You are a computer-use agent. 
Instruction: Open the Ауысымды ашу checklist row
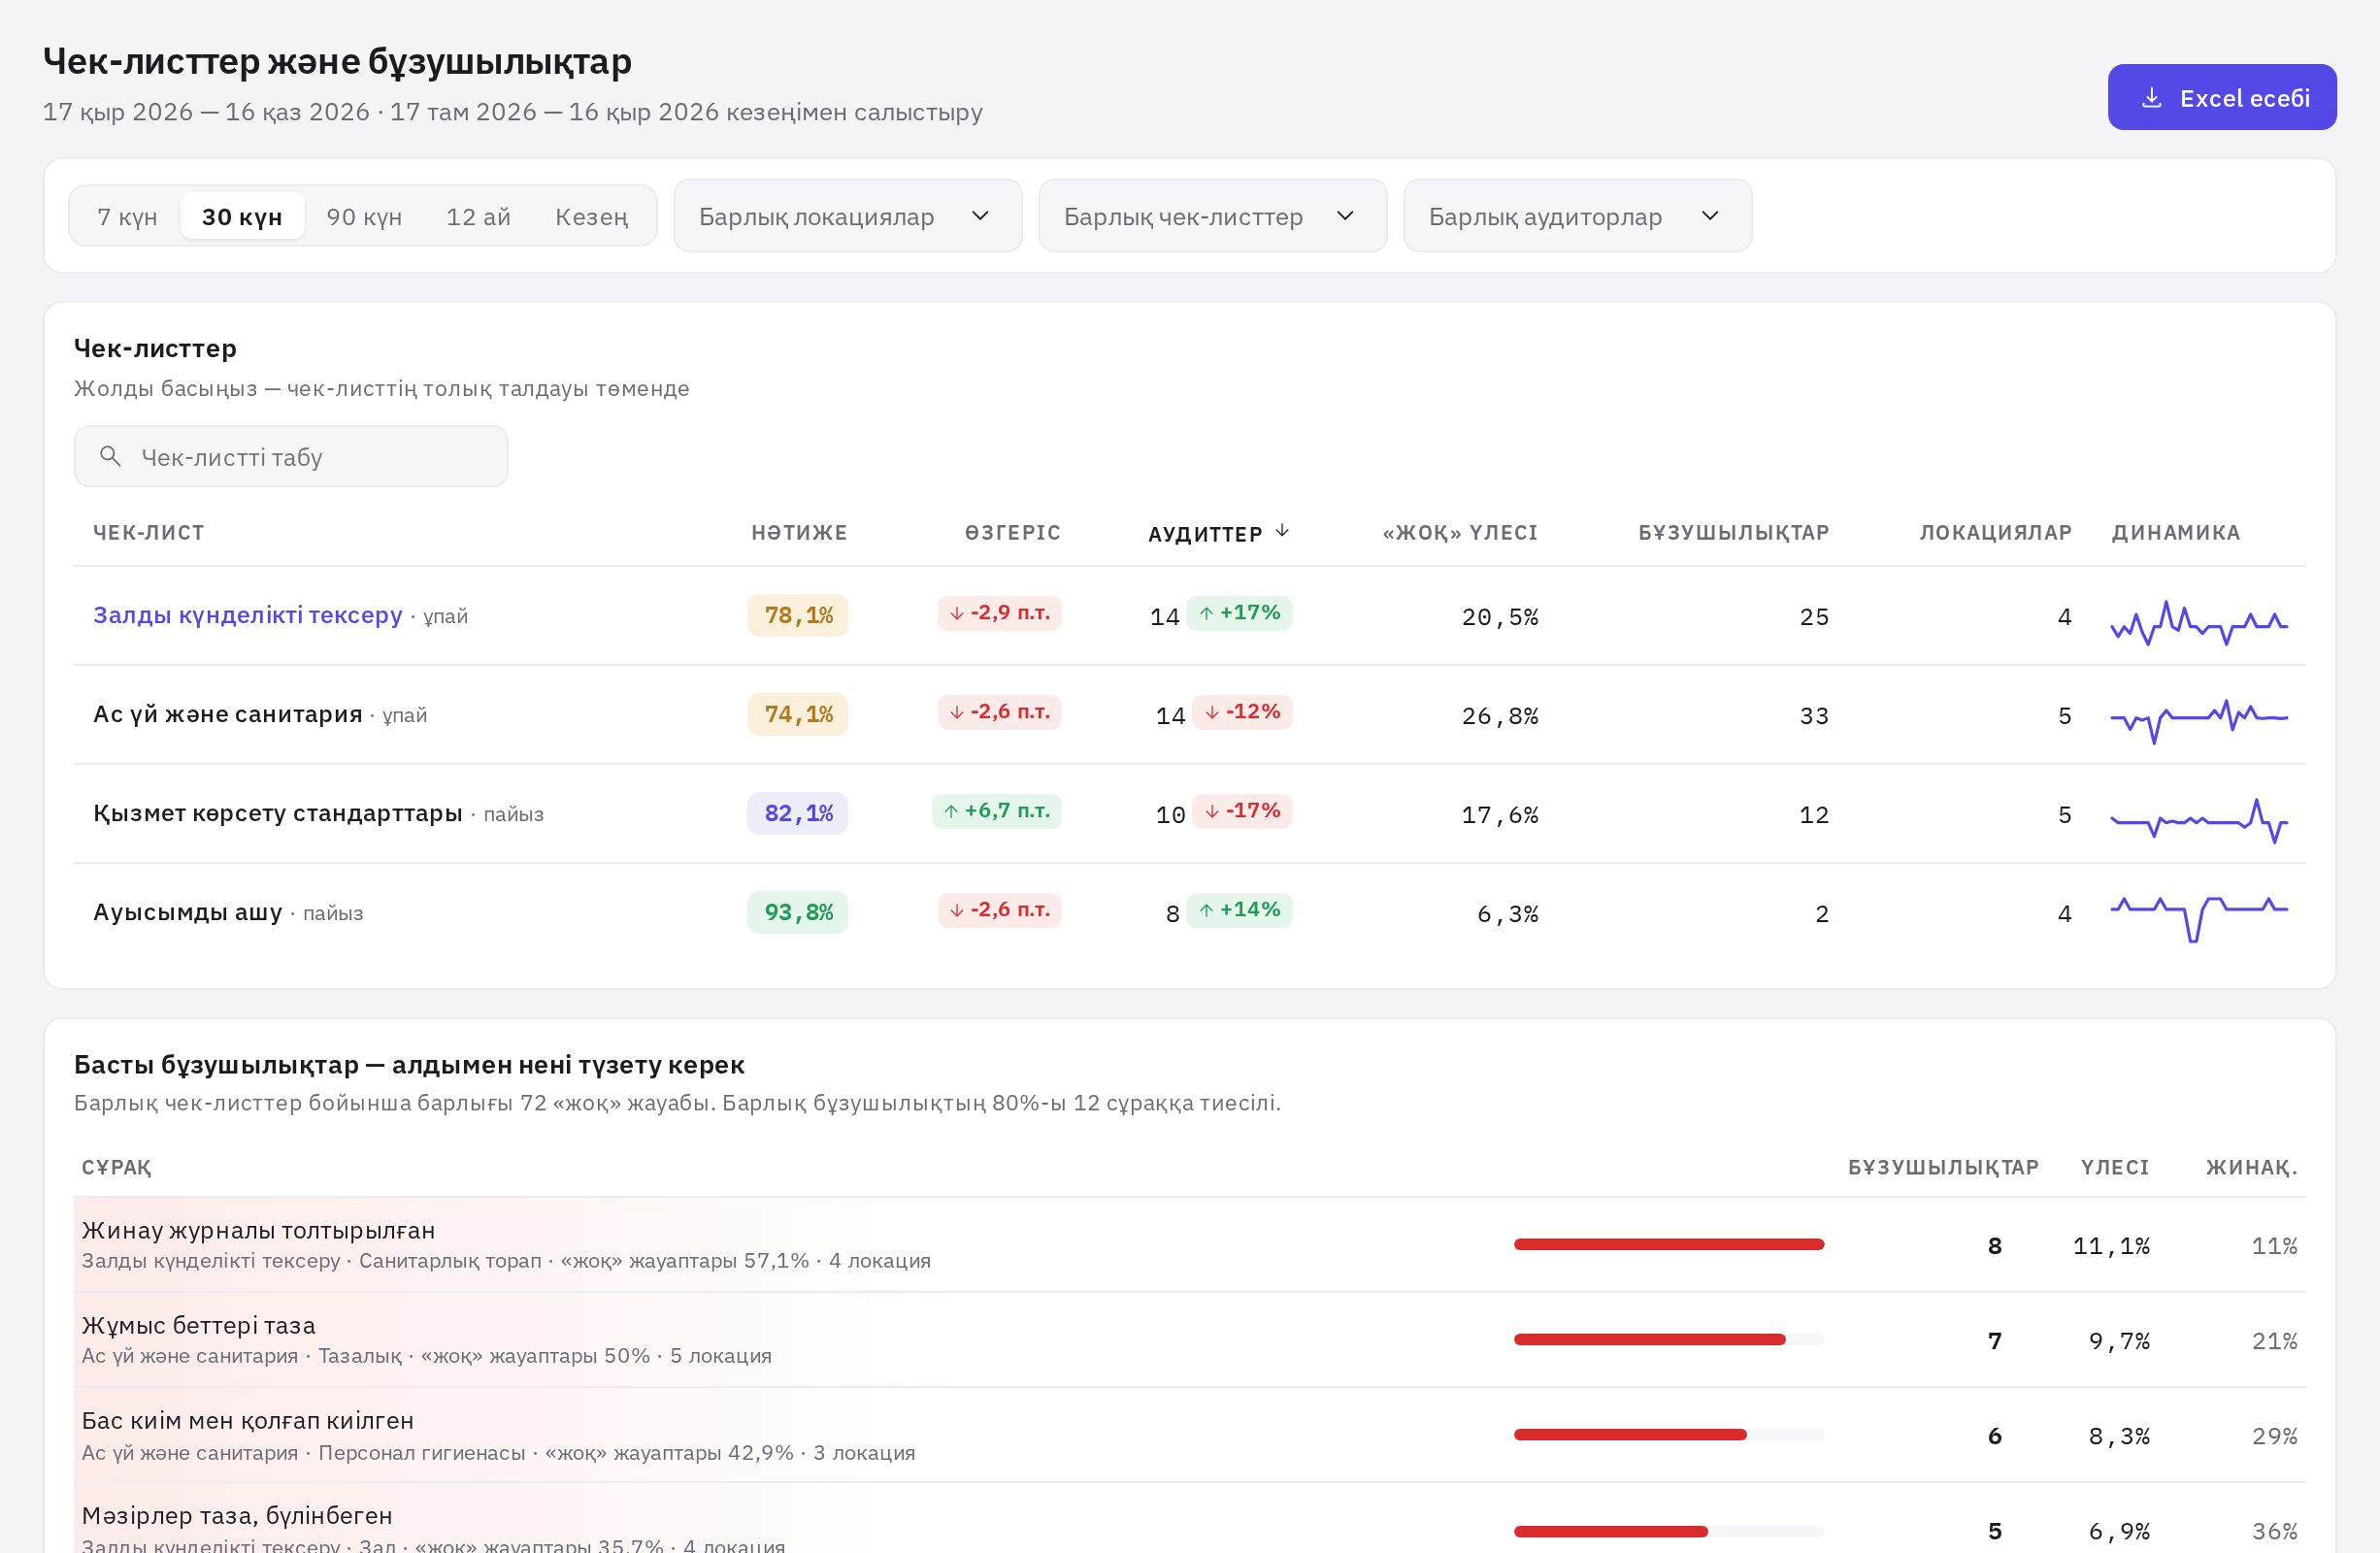pyautogui.click(x=1190, y=913)
